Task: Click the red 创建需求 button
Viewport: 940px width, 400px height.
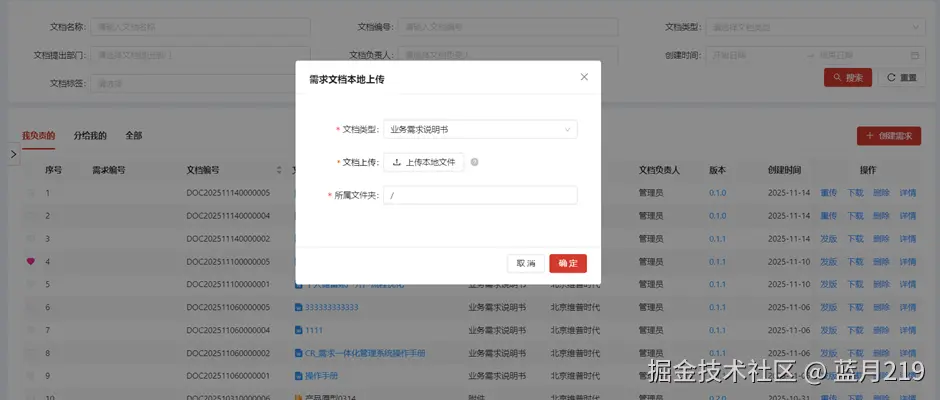Action: (x=888, y=136)
